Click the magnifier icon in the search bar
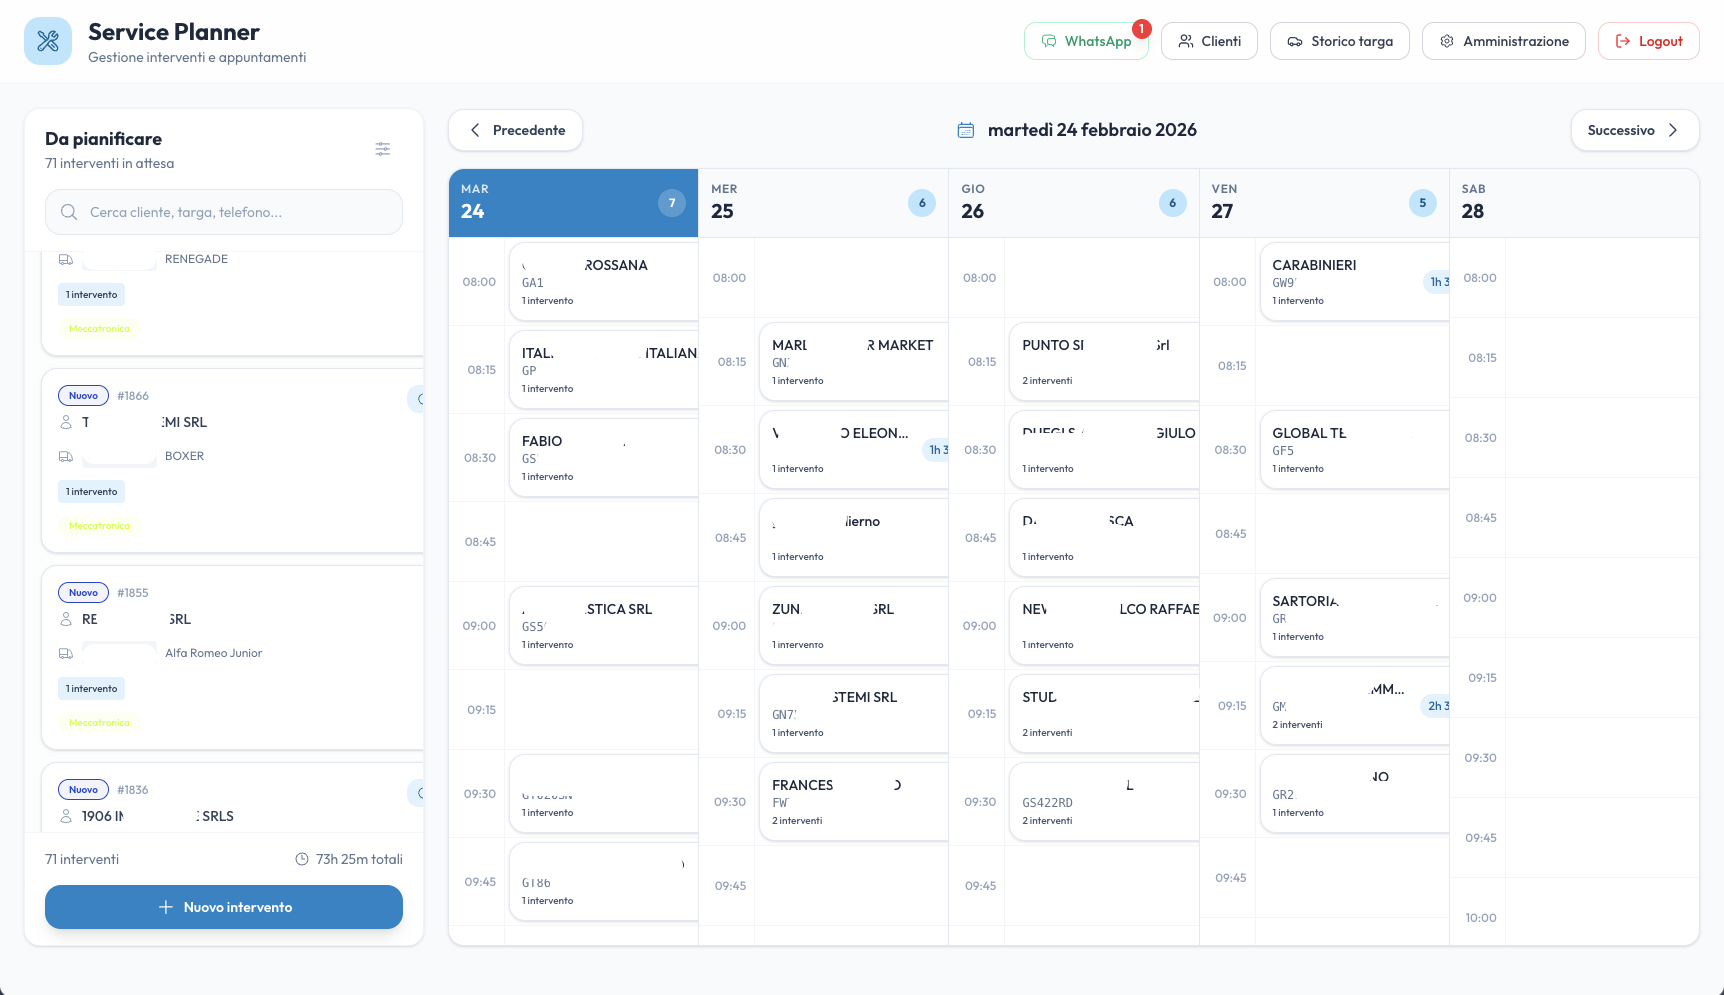Screen dimensions: 1724x995 point(68,212)
